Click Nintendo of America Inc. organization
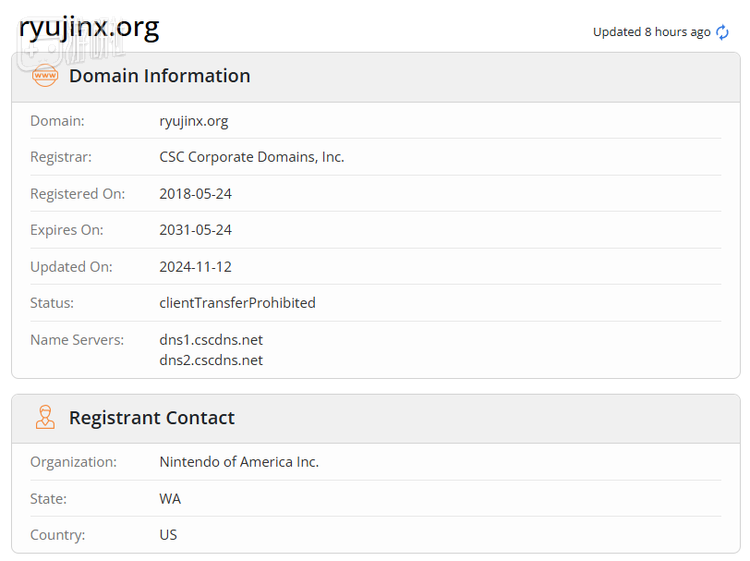The image size is (750, 561). coord(239,462)
